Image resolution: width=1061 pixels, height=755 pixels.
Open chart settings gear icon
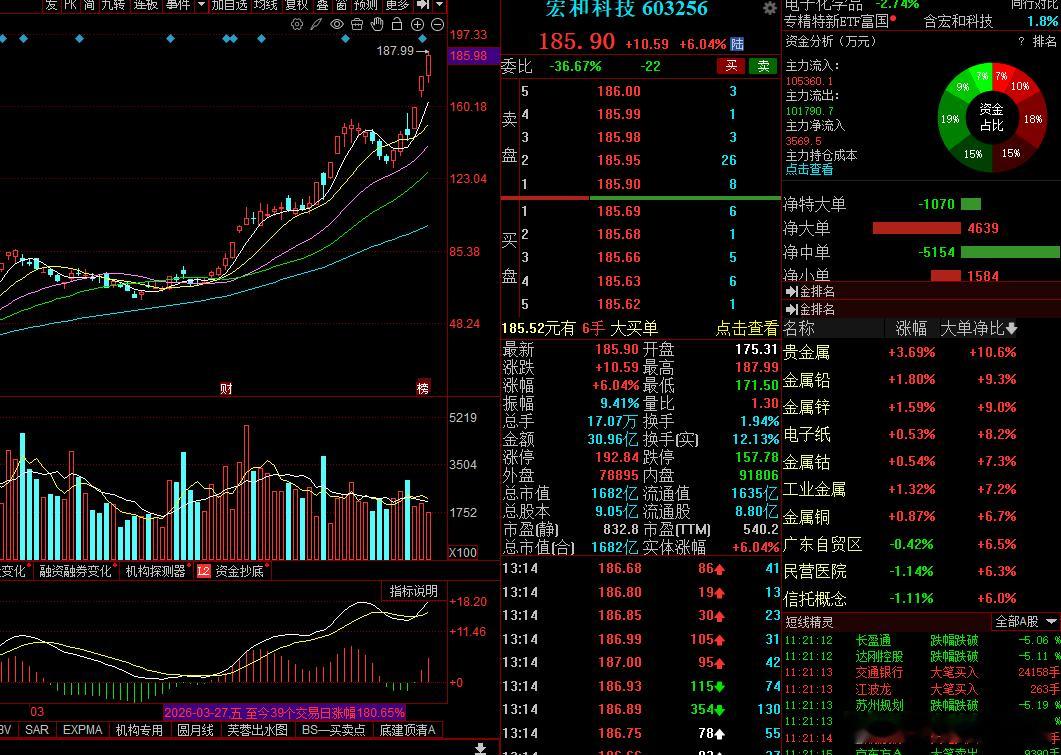tap(297, 25)
